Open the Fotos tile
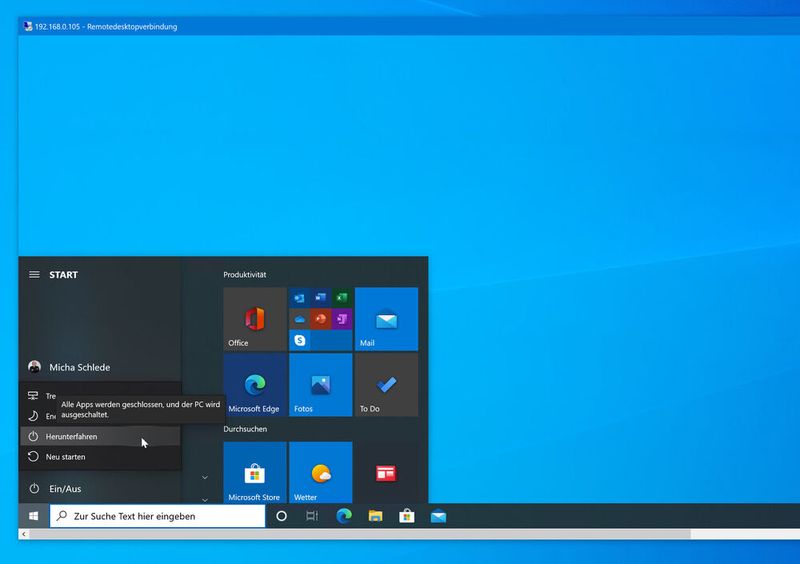 coord(320,385)
